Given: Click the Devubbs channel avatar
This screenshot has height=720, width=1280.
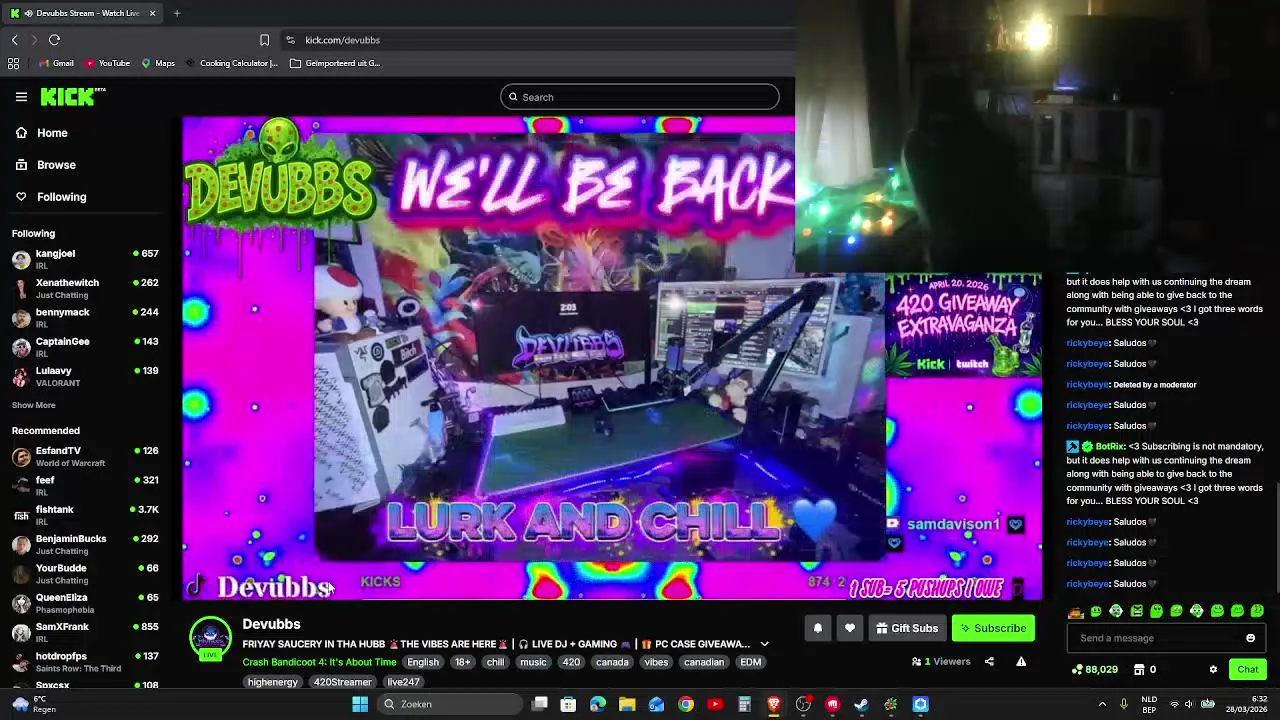Looking at the screenshot, I should click(x=210, y=638).
